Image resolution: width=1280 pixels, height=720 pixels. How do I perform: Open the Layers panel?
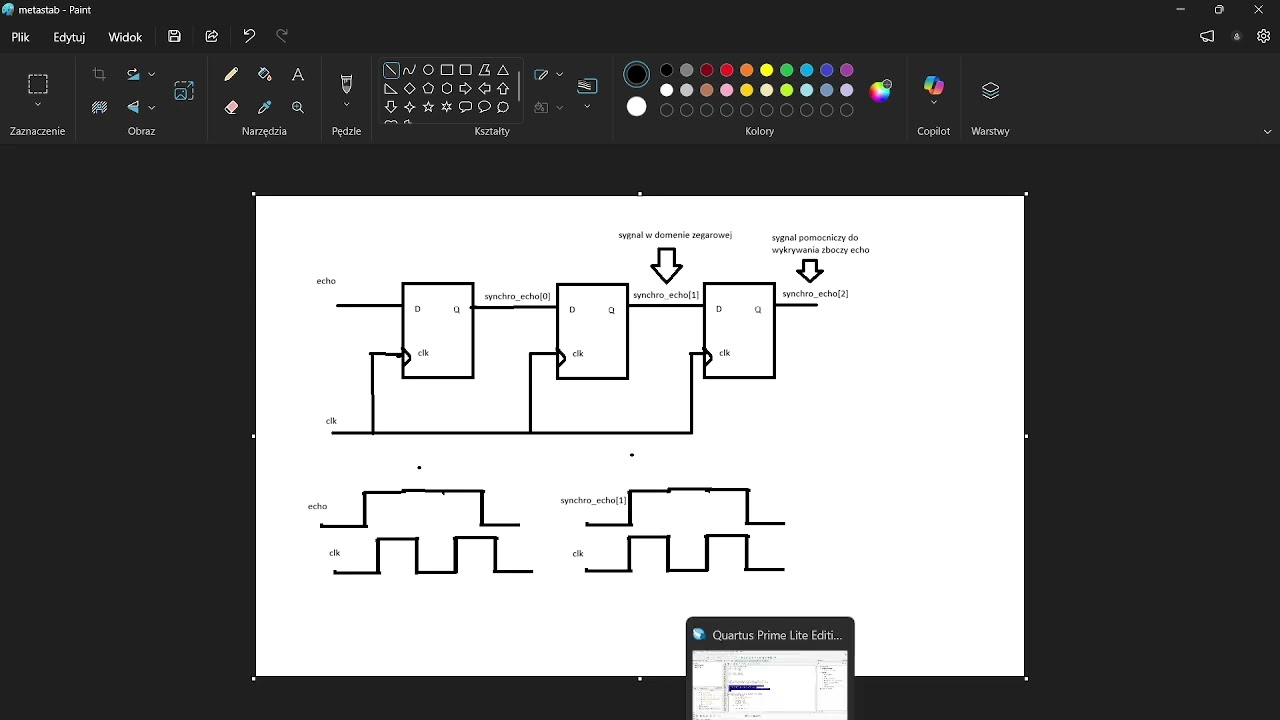point(991,91)
